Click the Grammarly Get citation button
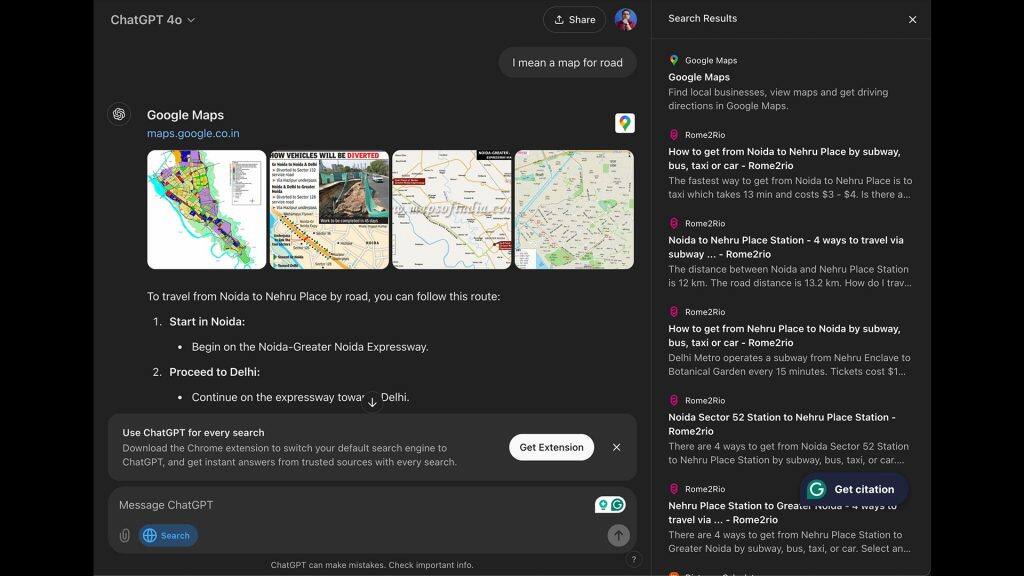 [854, 489]
